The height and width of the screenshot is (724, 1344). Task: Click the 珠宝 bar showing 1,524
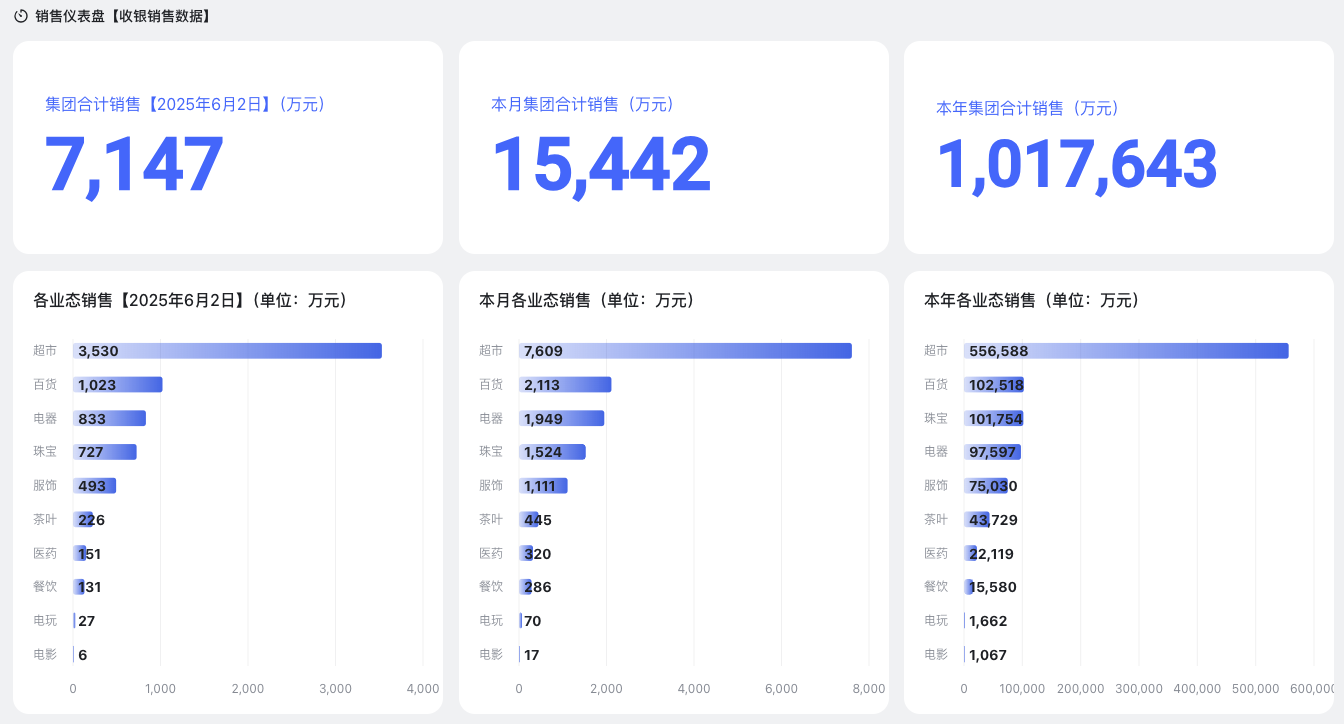[x=552, y=452]
